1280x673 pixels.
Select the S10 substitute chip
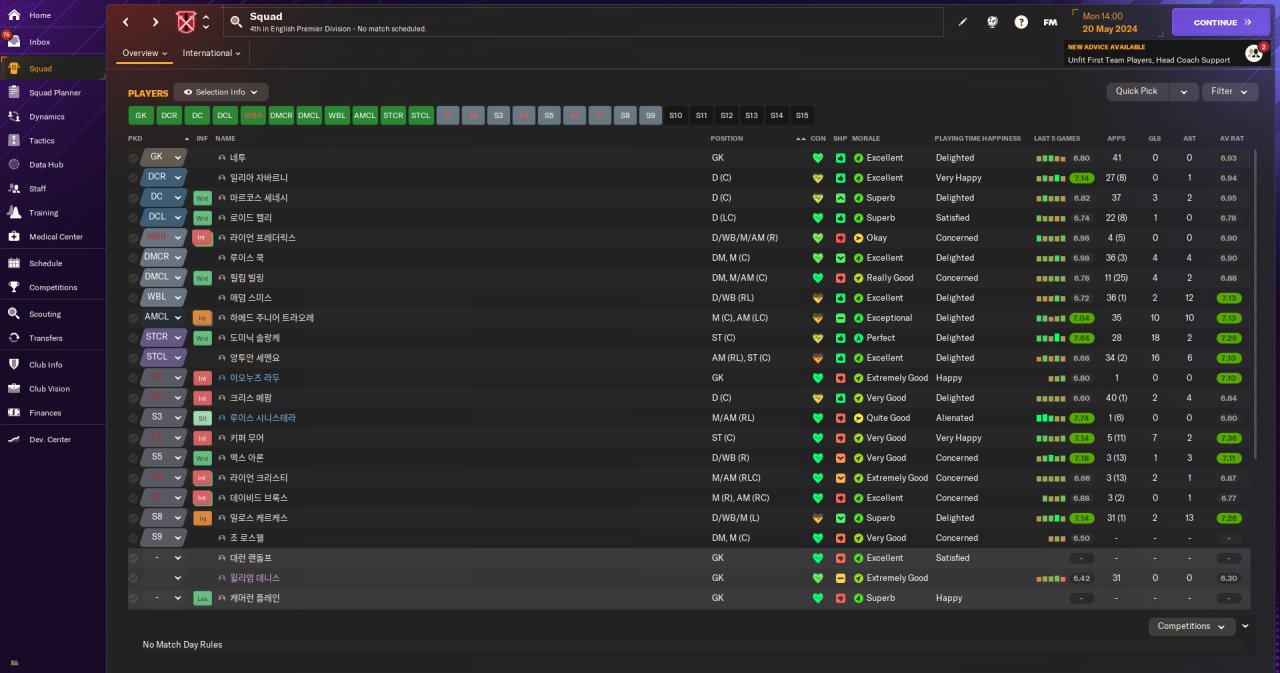676,115
